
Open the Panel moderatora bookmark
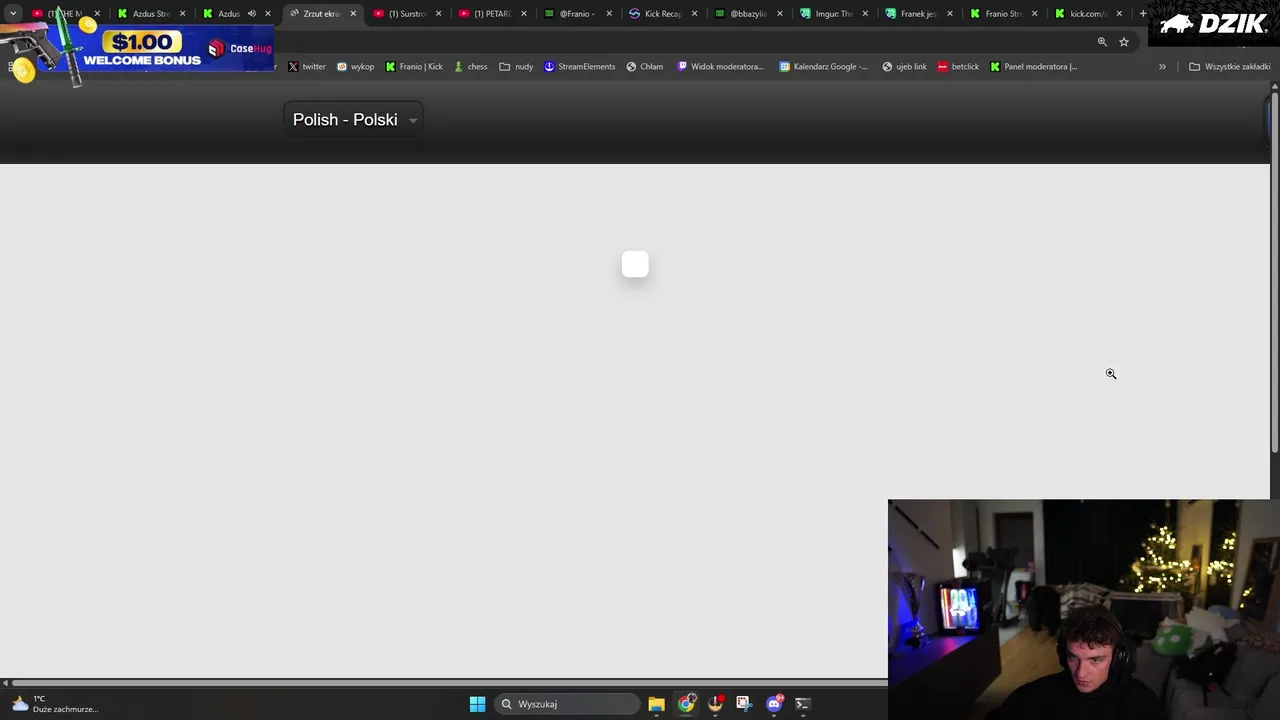(1033, 67)
